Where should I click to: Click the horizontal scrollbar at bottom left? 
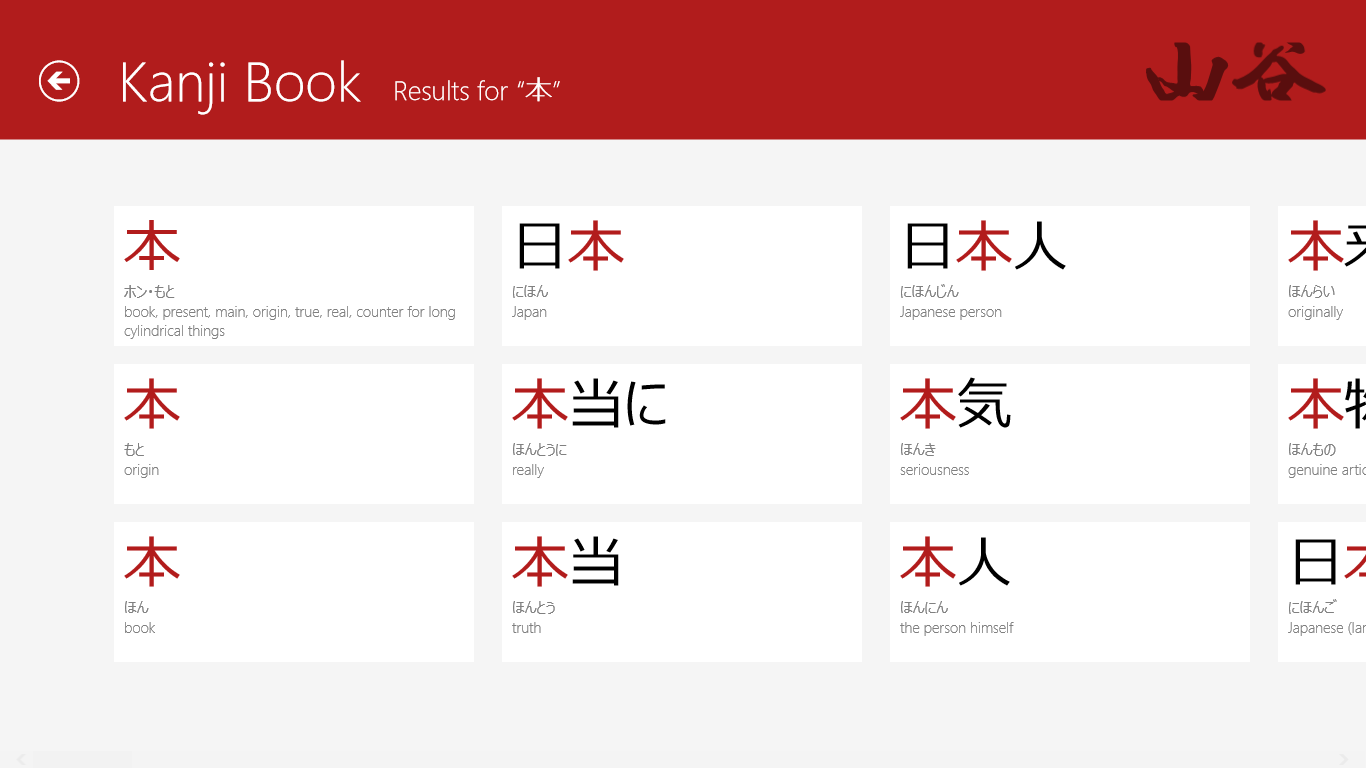[x=80, y=758]
